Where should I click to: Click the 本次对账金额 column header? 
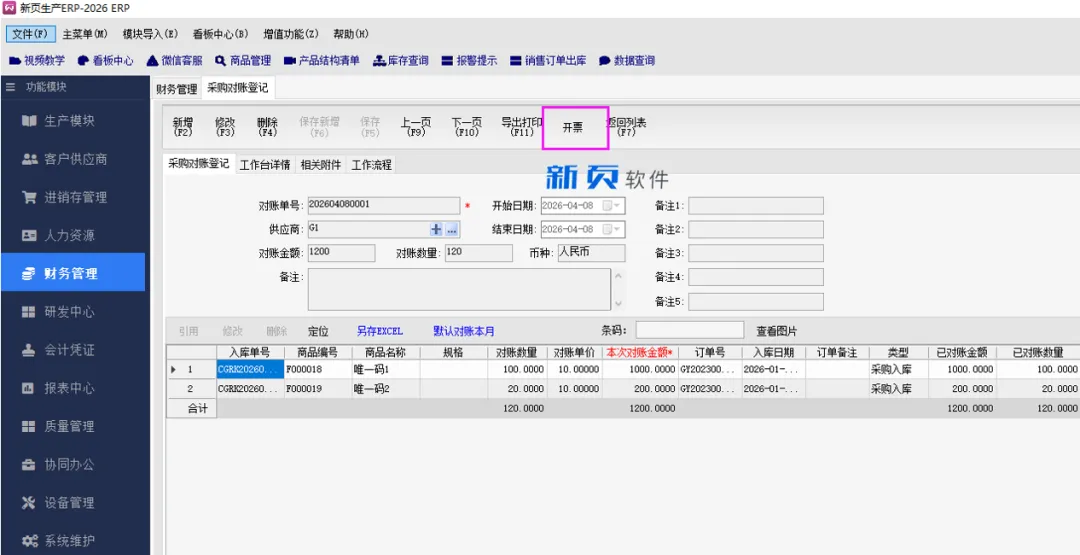coord(640,353)
